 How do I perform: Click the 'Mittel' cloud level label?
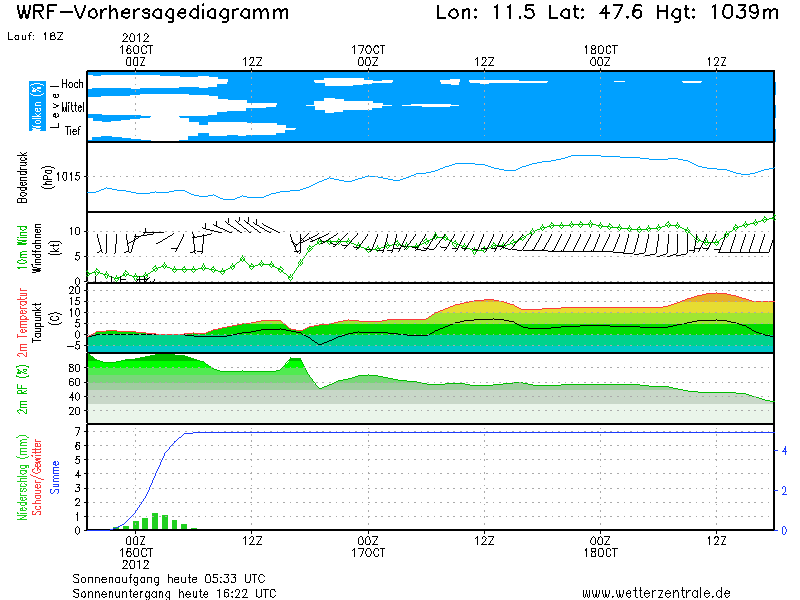pyautogui.click(x=73, y=107)
